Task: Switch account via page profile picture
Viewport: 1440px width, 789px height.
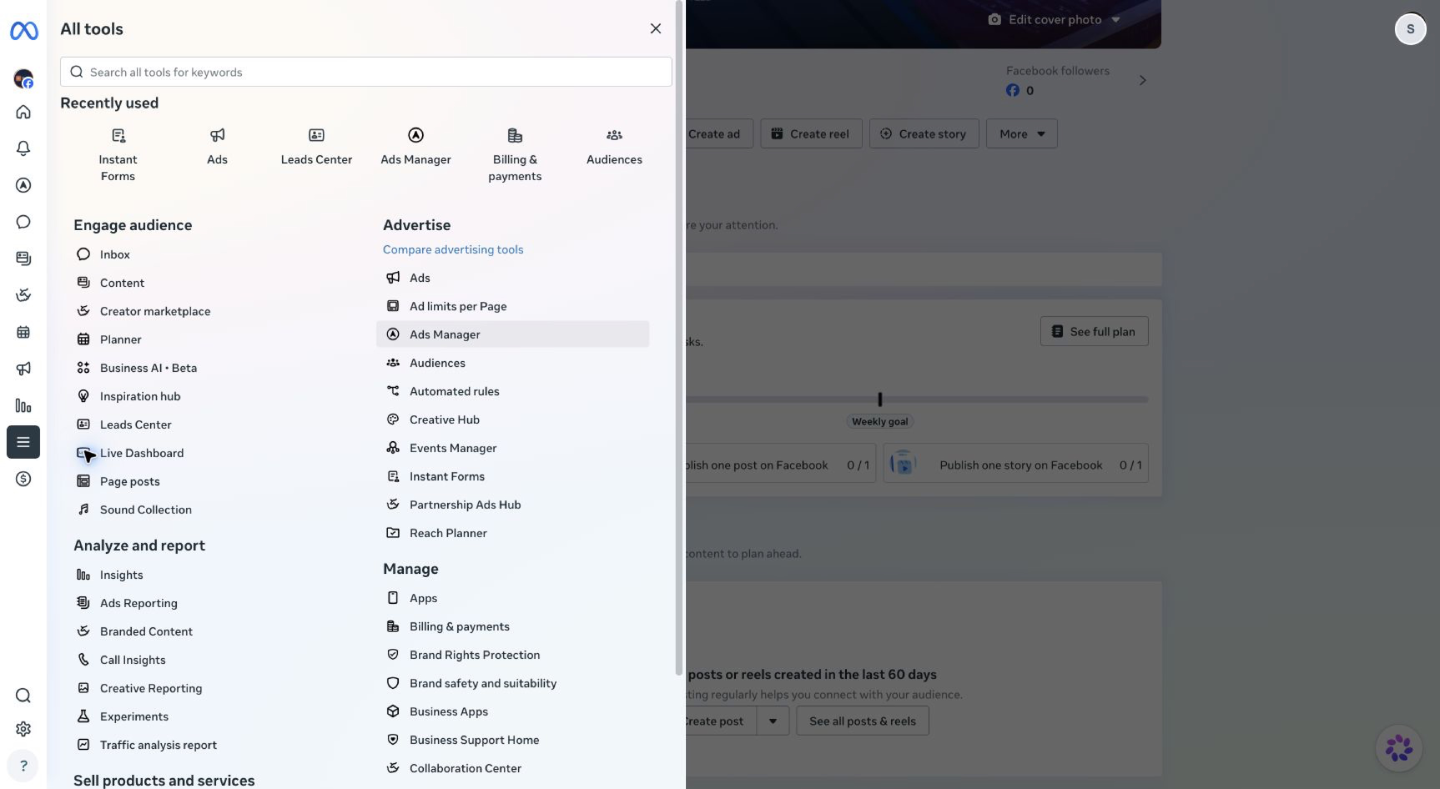Action: coord(23,79)
